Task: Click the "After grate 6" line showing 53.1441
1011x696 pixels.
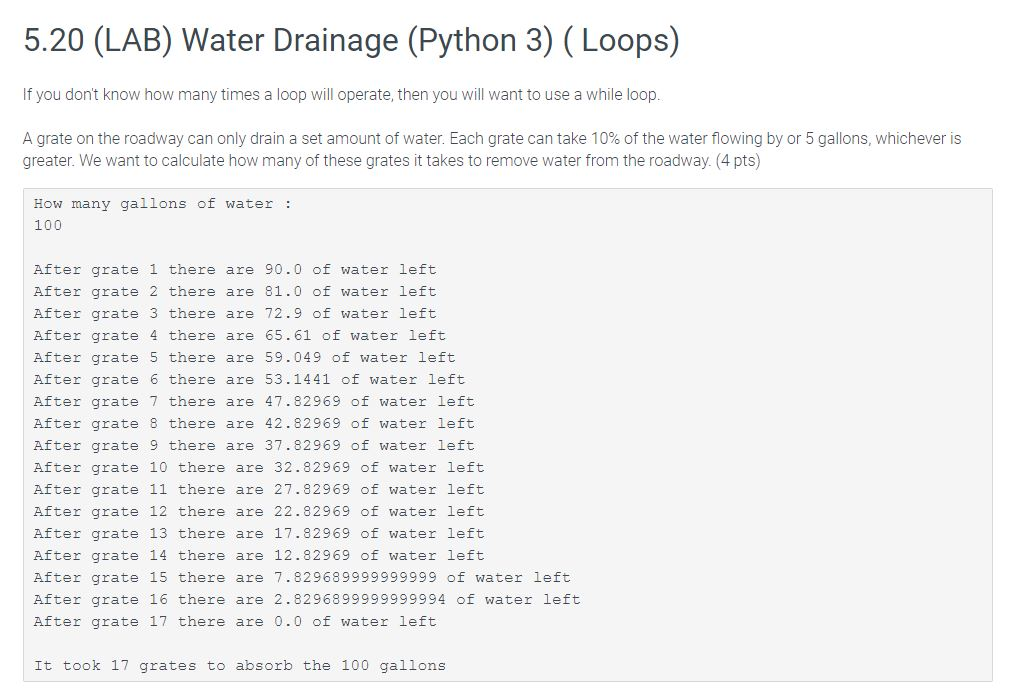Action: point(249,380)
